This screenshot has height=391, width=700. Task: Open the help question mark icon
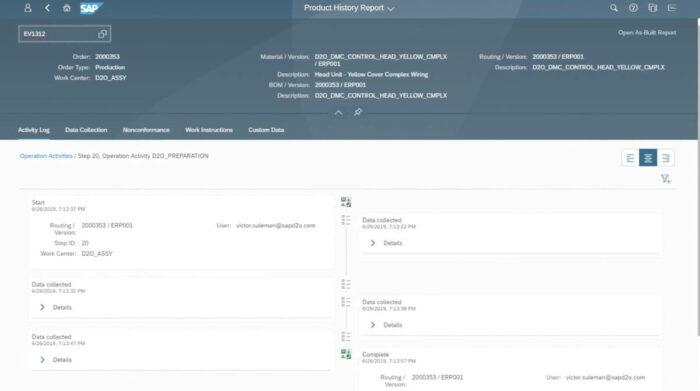tap(633, 8)
